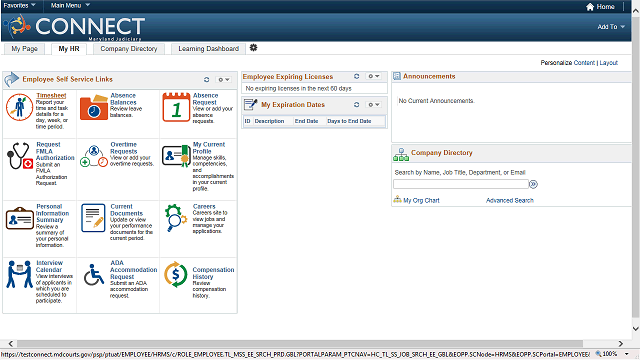The height and width of the screenshot is (360, 640).
Task: Click the company directory search field
Action: point(461,184)
